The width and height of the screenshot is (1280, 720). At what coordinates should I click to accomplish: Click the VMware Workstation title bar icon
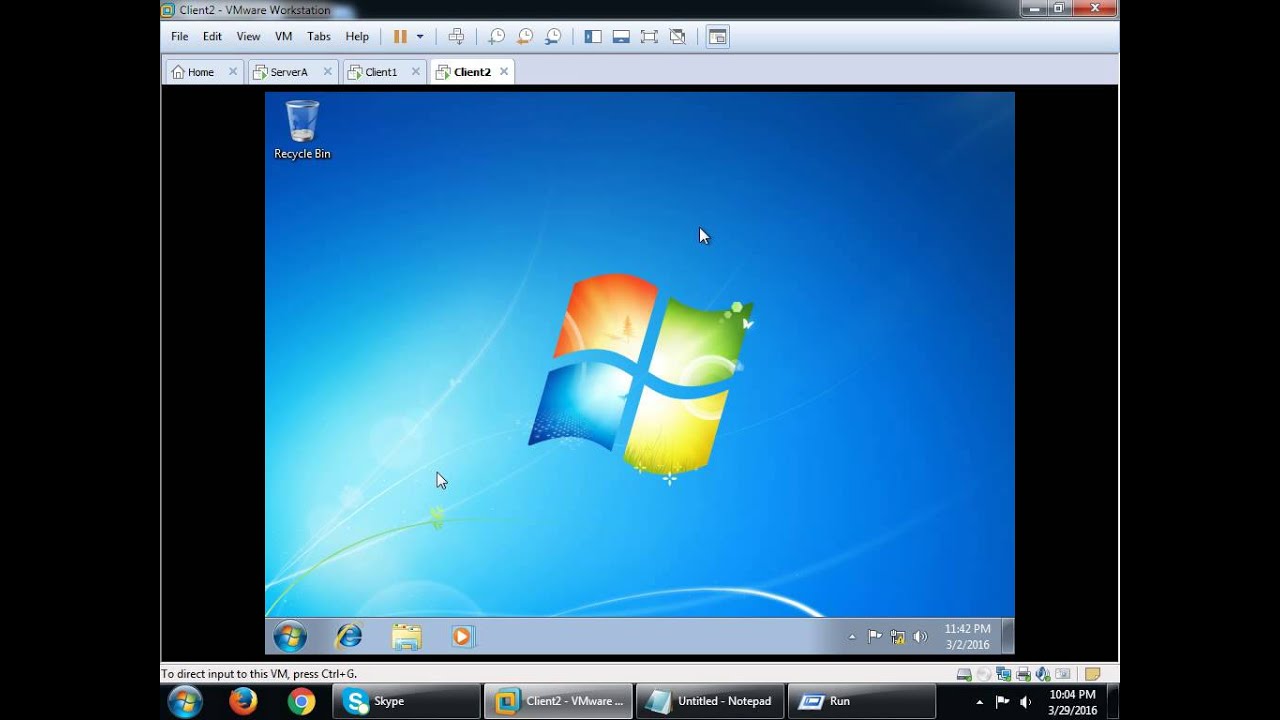168,10
